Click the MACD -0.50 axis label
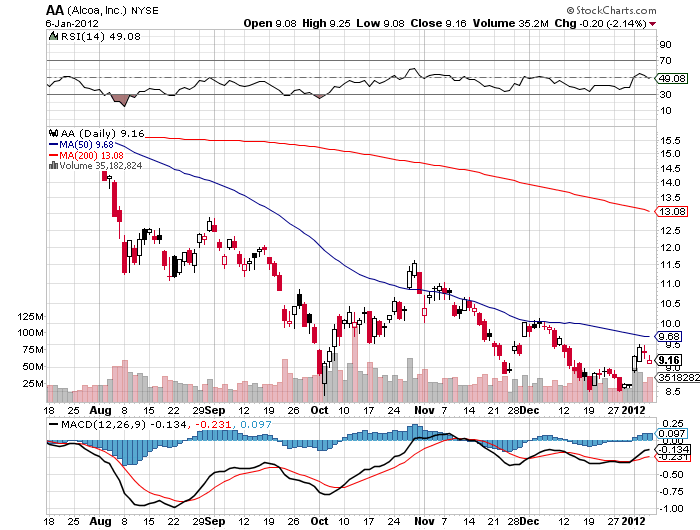Image resolution: width=700 pixels, height=530 pixels. pos(671,475)
